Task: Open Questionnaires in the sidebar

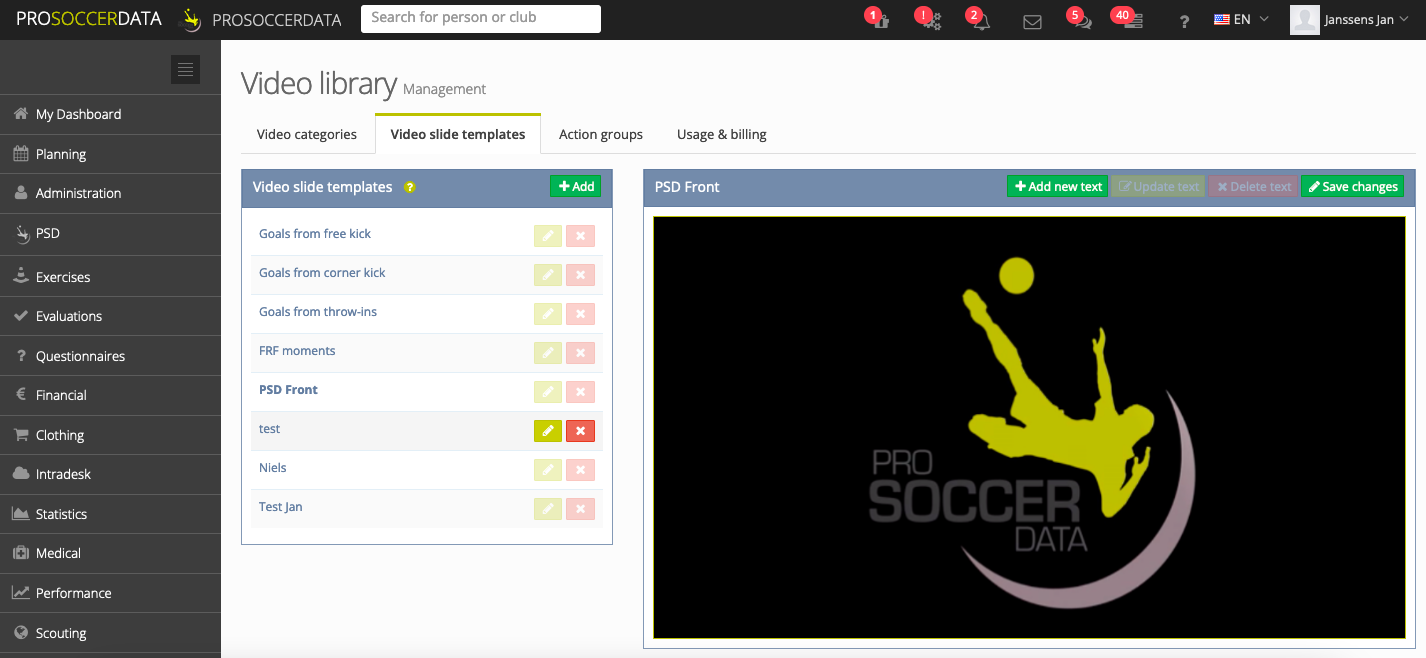Action: pyautogui.click(x=110, y=356)
